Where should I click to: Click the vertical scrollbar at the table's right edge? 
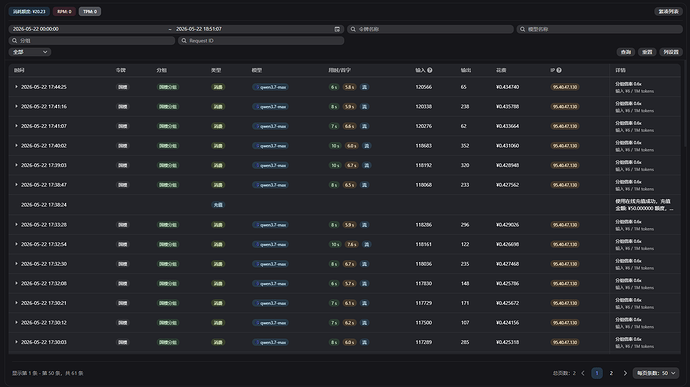685,104
